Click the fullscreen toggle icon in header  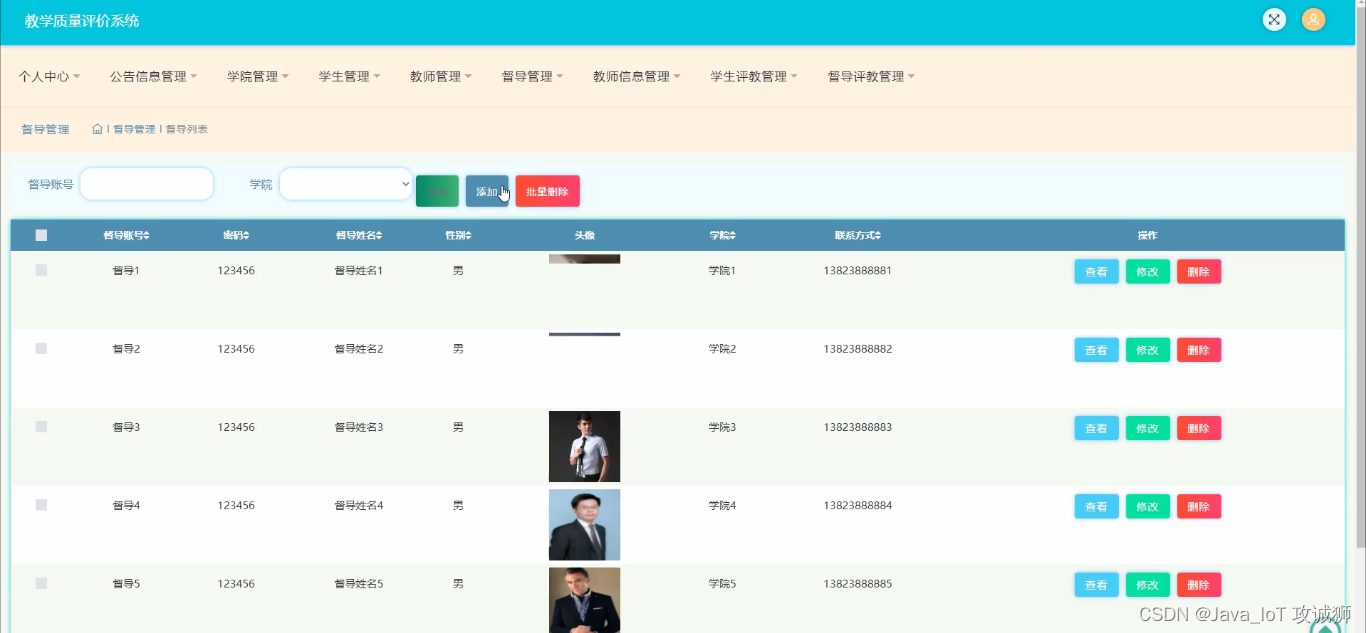tap(1274, 20)
